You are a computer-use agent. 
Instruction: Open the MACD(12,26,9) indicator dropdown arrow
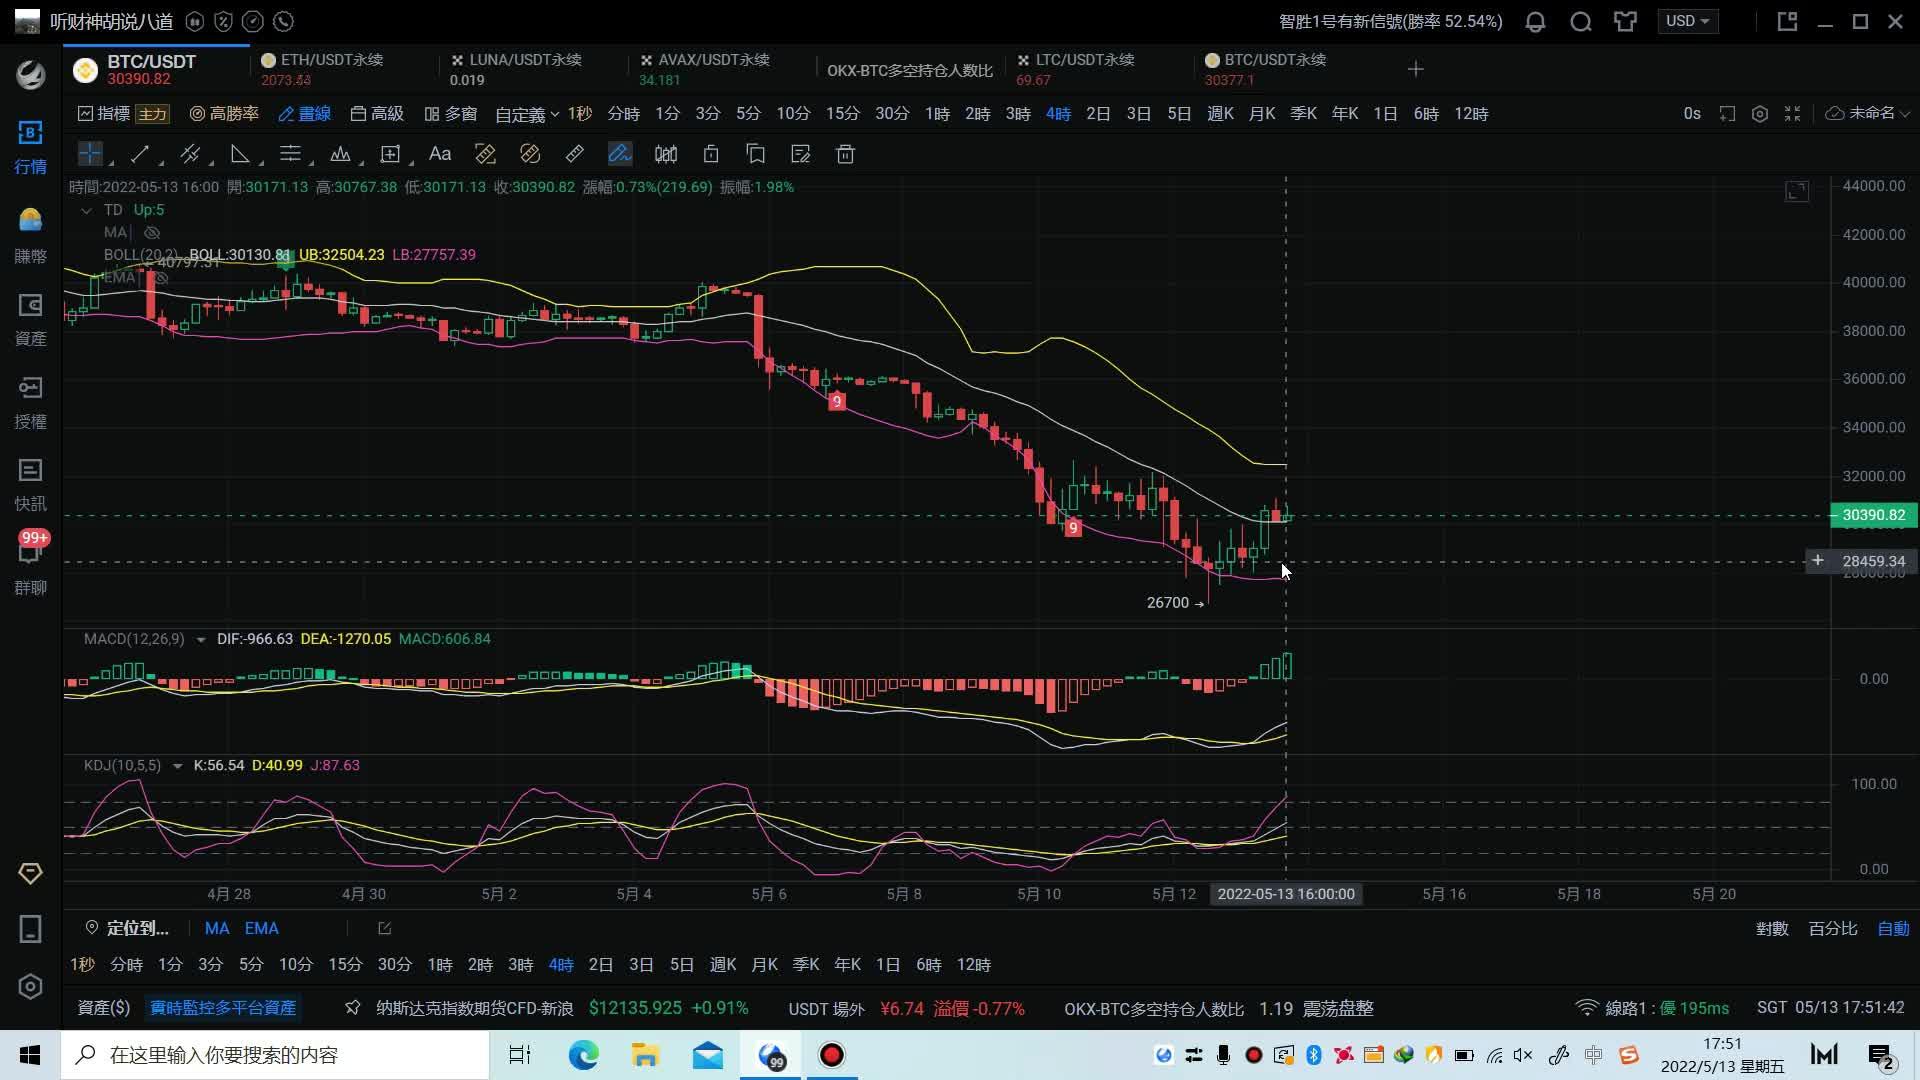[200, 639]
